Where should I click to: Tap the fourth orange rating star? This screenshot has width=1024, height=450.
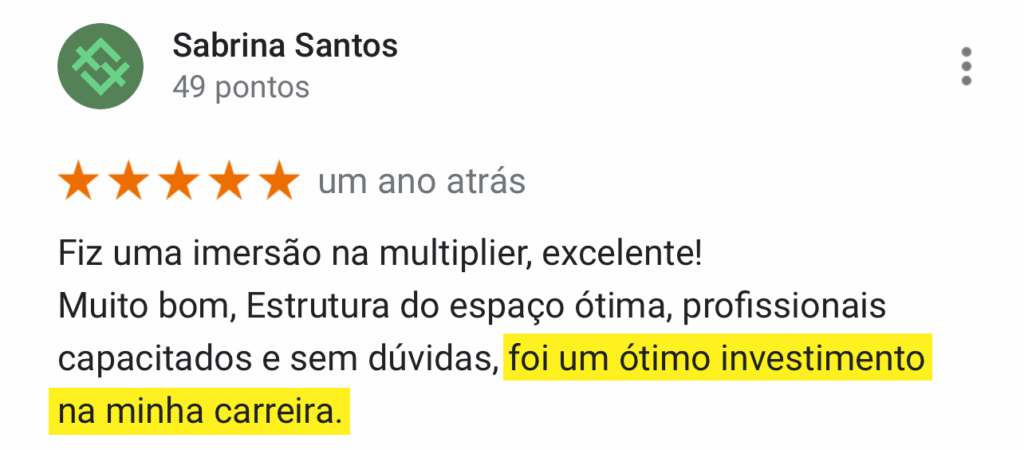click(x=230, y=182)
